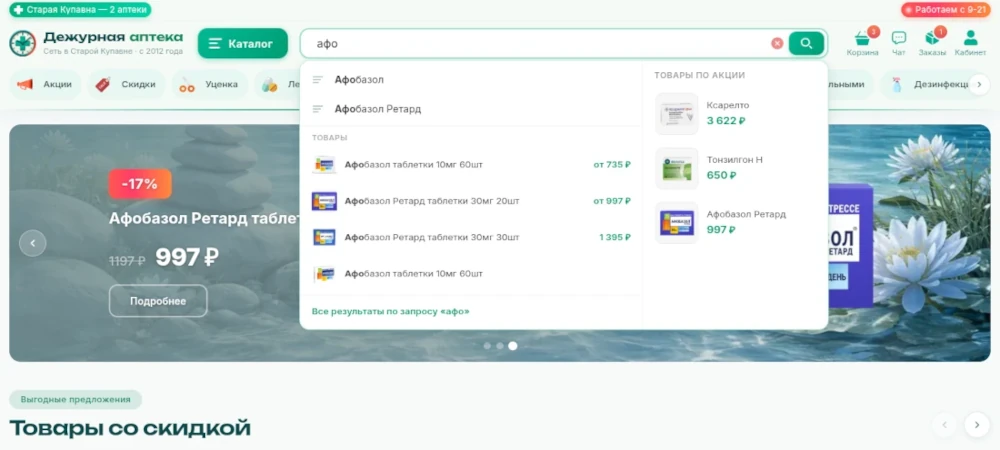The width and height of the screenshot is (1000, 450).
Task: Click the price tag icon on Скидки chip
Action: (103, 84)
